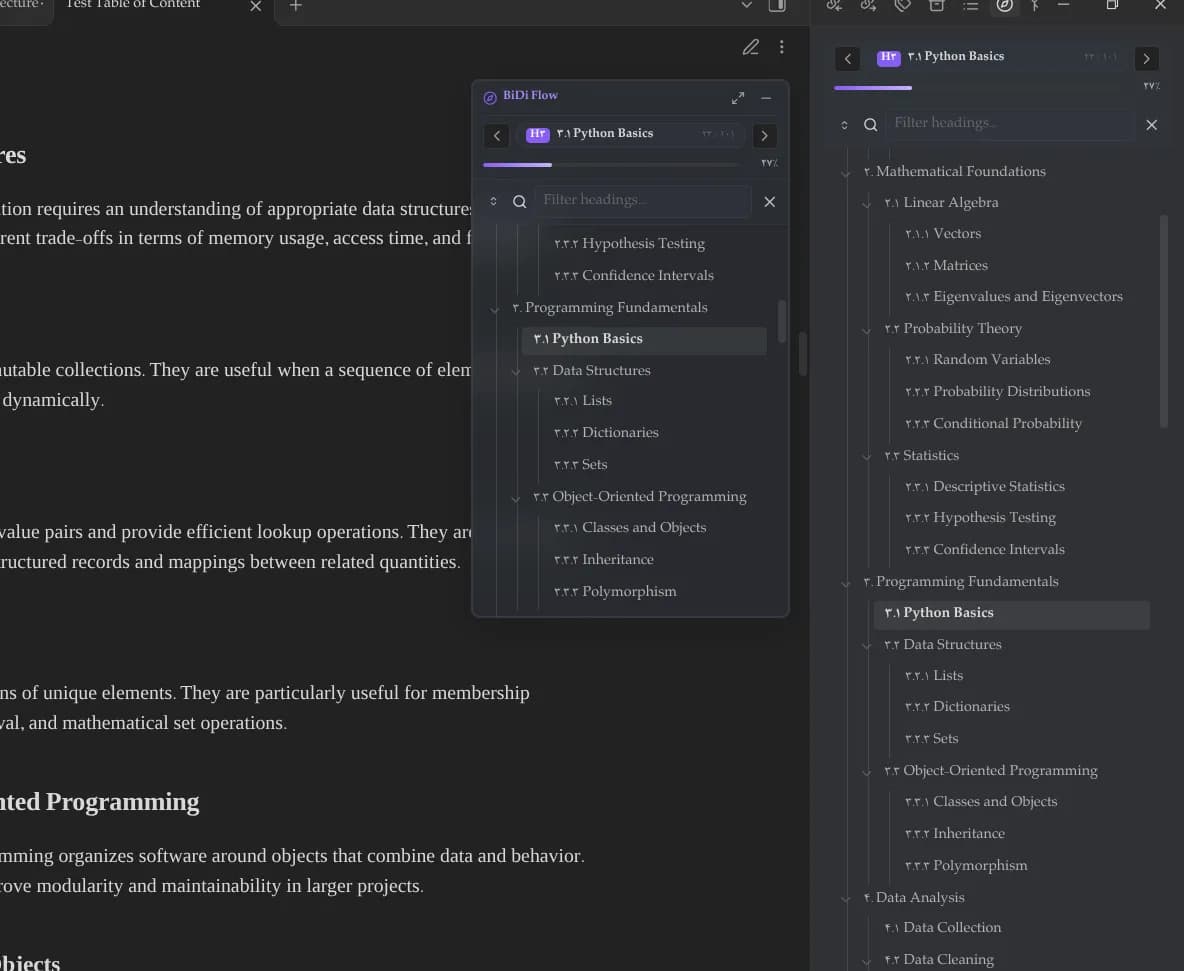Collapse Data Structures in the sidebar
Viewport: 1184px width, 971px height.
tap(866, 646)
